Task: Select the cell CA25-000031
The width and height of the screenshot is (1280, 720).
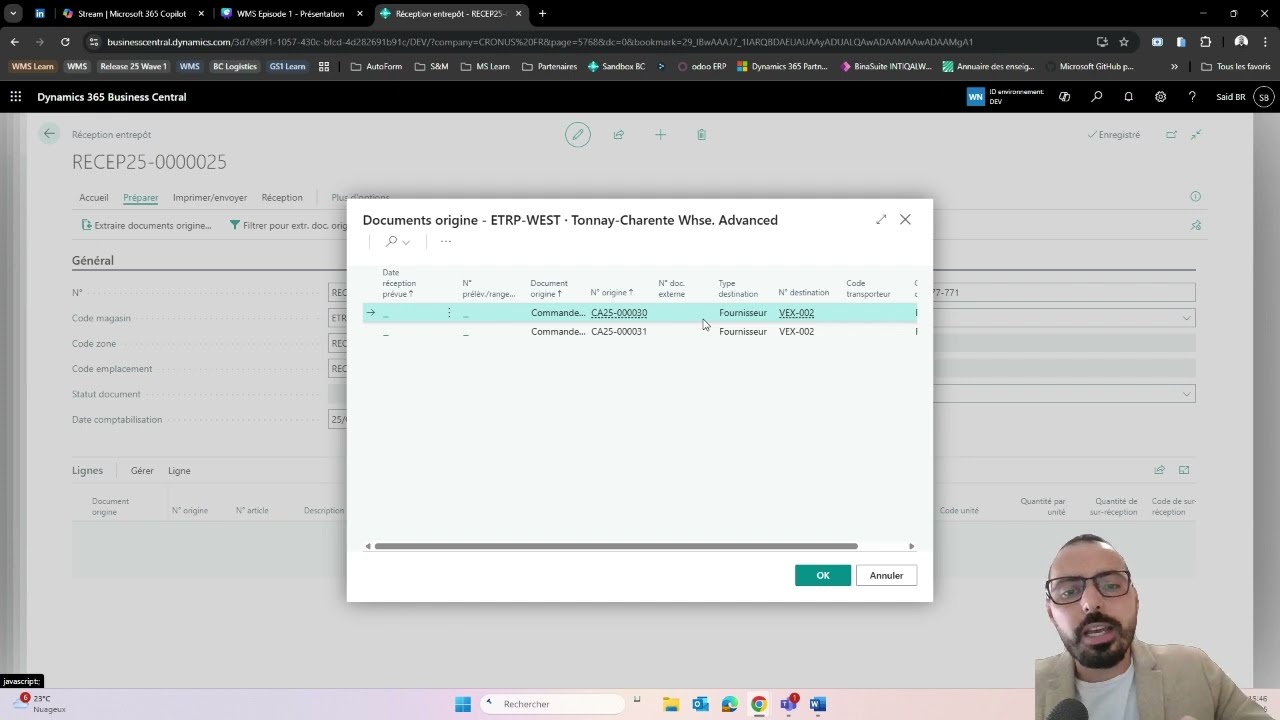Action: click(619, 331)
